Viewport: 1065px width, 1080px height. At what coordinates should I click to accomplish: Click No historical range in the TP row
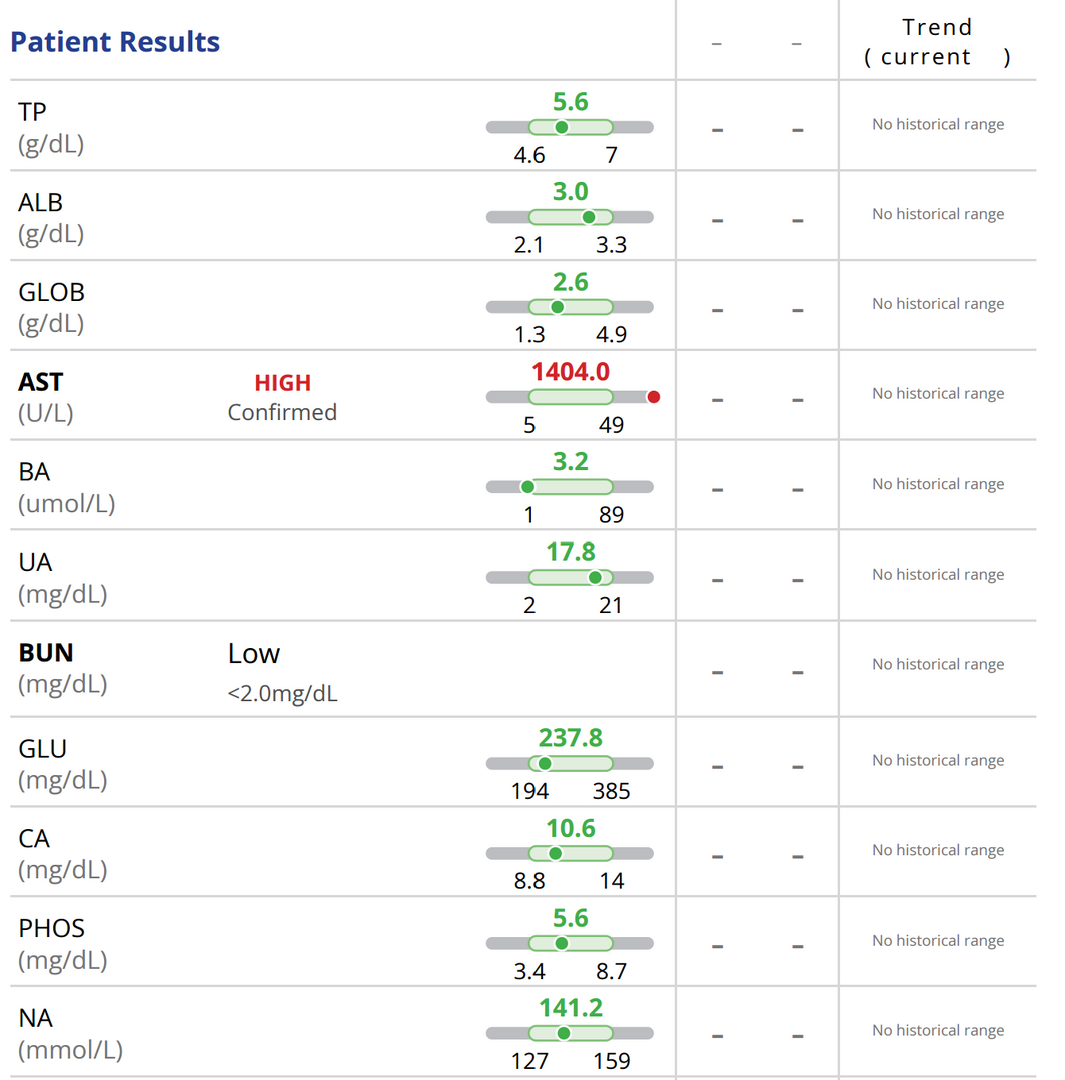pos(938,125)
